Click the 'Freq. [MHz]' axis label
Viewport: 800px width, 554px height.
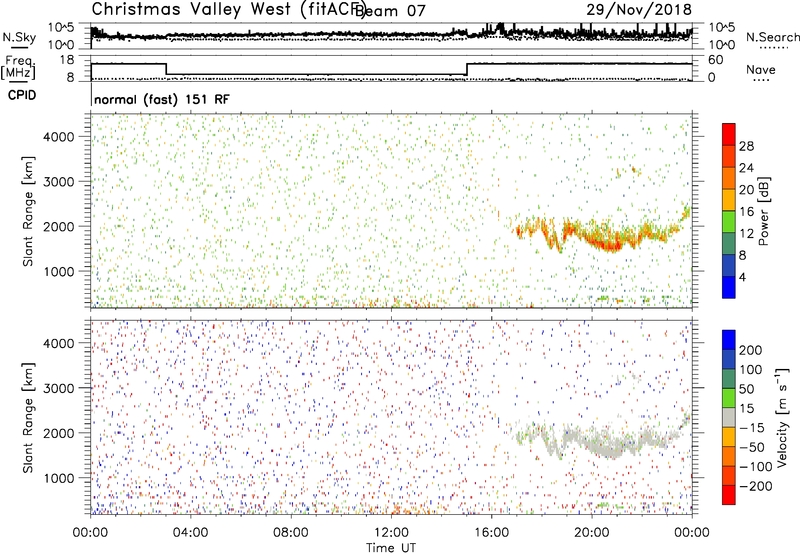18,68
